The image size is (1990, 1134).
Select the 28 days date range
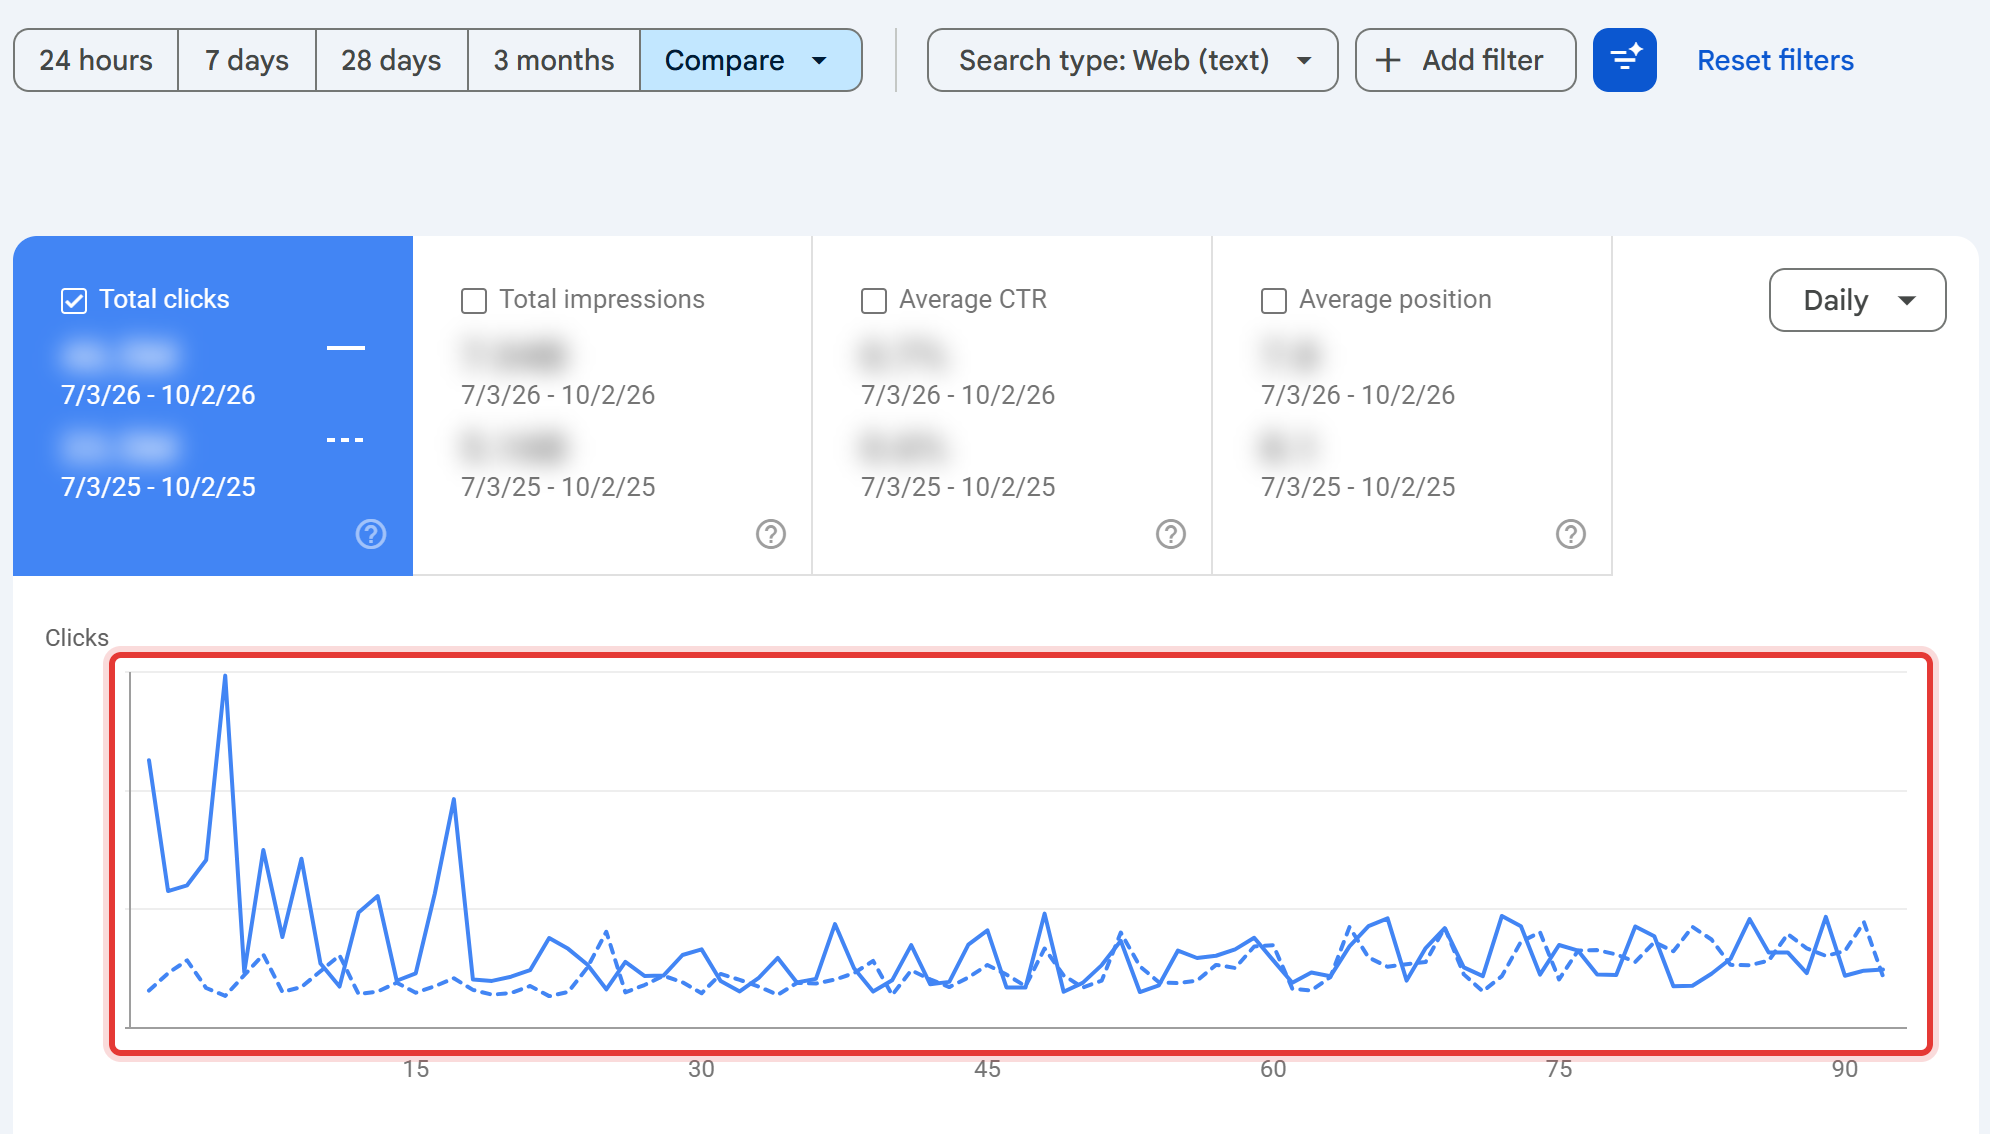pos(391,60)
